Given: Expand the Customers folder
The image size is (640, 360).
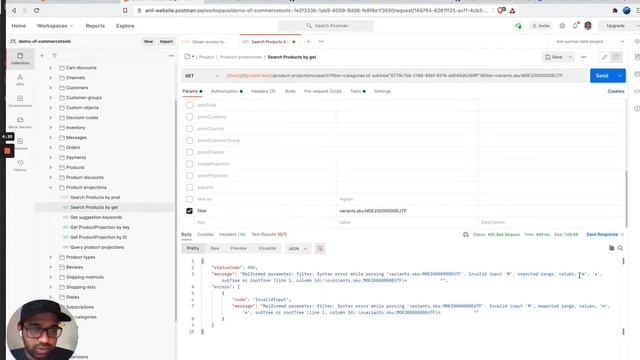Looking at the screenshot, I should pos(51,88).
